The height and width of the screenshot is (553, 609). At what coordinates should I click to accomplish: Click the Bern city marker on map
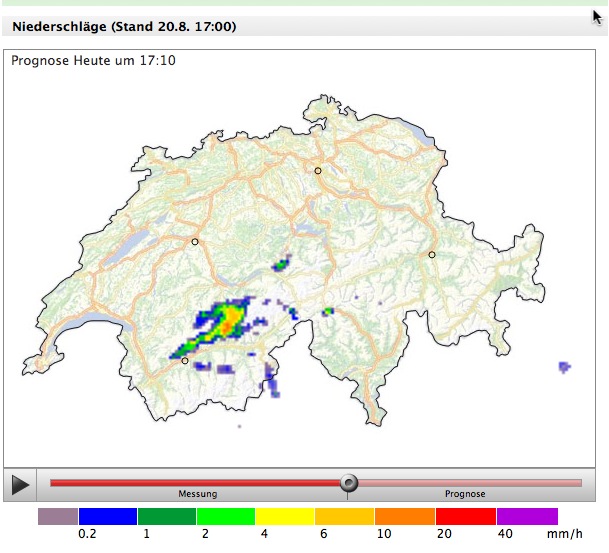click(195, 242)
